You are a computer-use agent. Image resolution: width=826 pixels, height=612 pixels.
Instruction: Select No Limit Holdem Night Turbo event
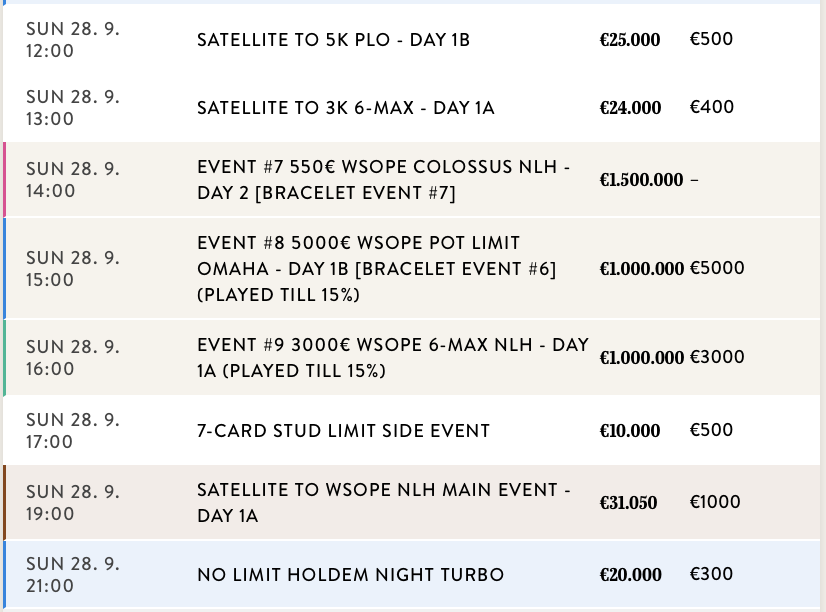tap(350, 575)
